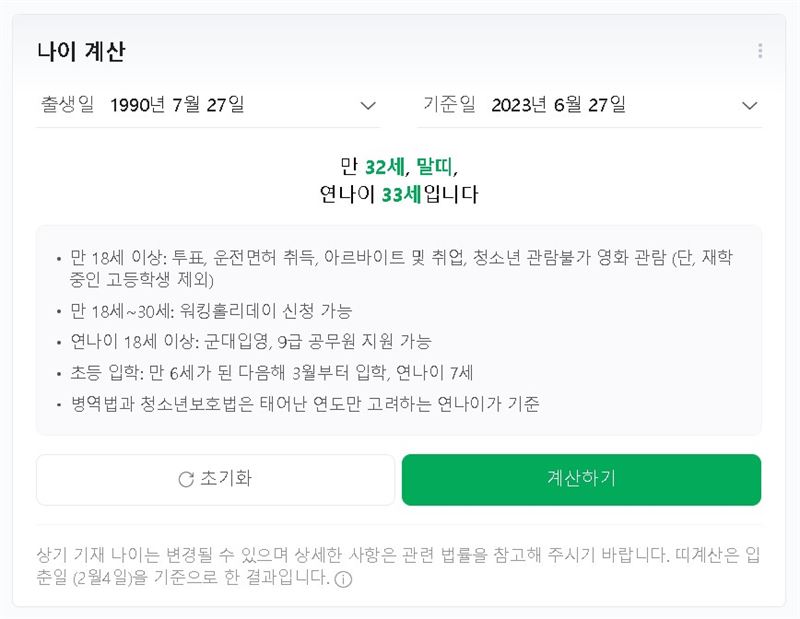The image size is (800, 619).
Task: Expand the 기준일 dropdown chevron
Action: pos(750,105)
